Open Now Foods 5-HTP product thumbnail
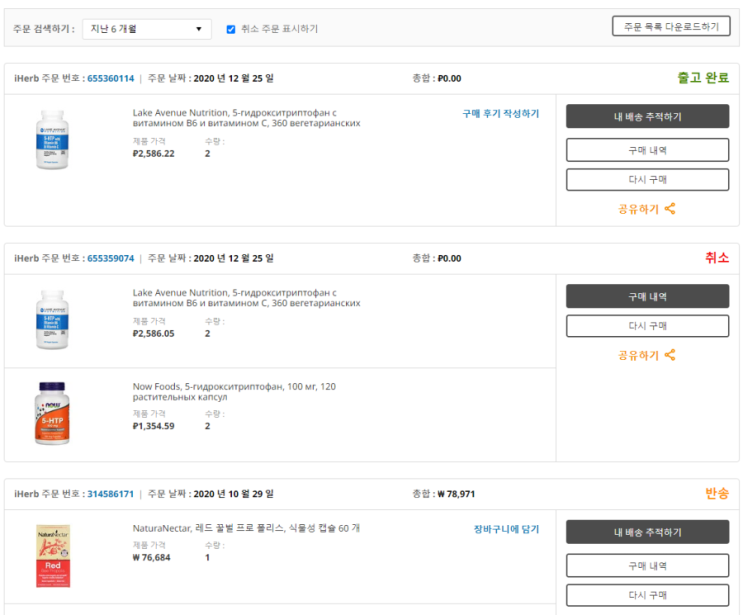 [51, 413]
